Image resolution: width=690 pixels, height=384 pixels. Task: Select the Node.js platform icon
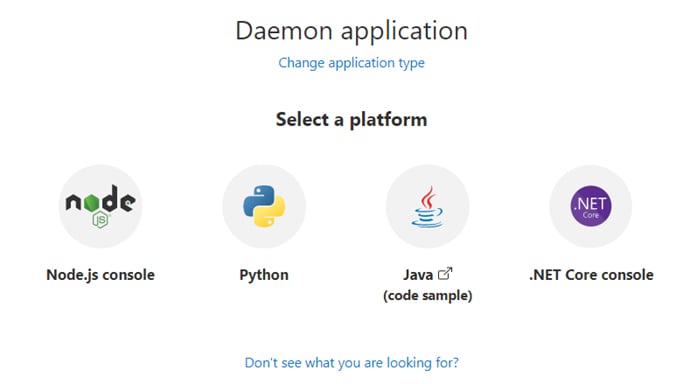(x=100, y=206)
